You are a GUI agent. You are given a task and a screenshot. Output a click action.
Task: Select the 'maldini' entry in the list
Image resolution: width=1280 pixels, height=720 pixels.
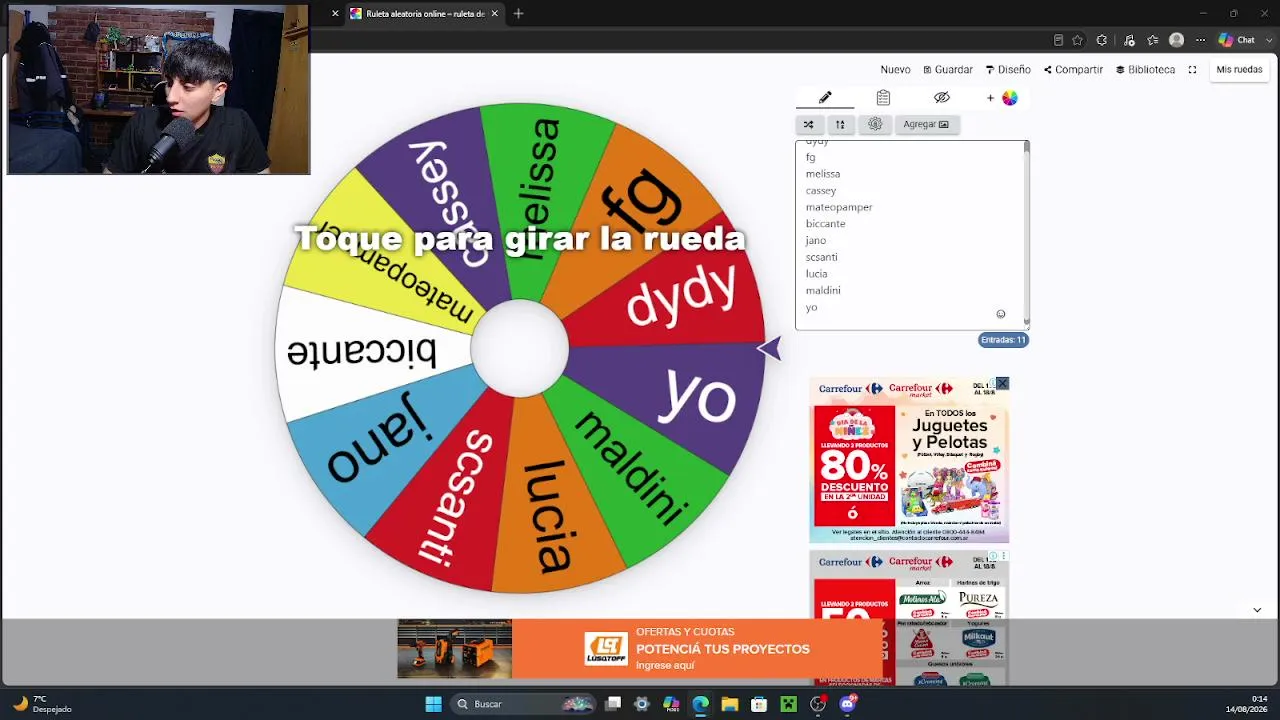823,290
